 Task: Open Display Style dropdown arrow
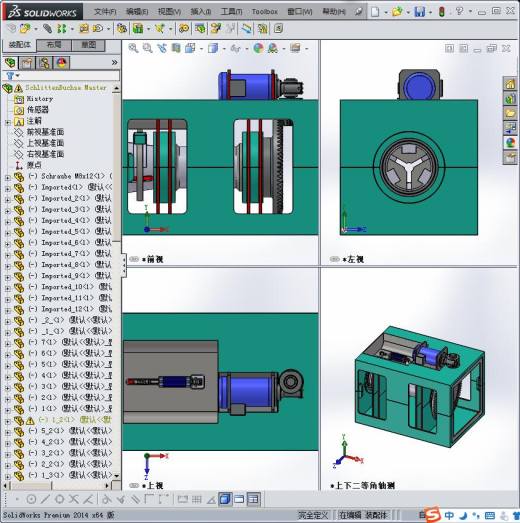224,49
